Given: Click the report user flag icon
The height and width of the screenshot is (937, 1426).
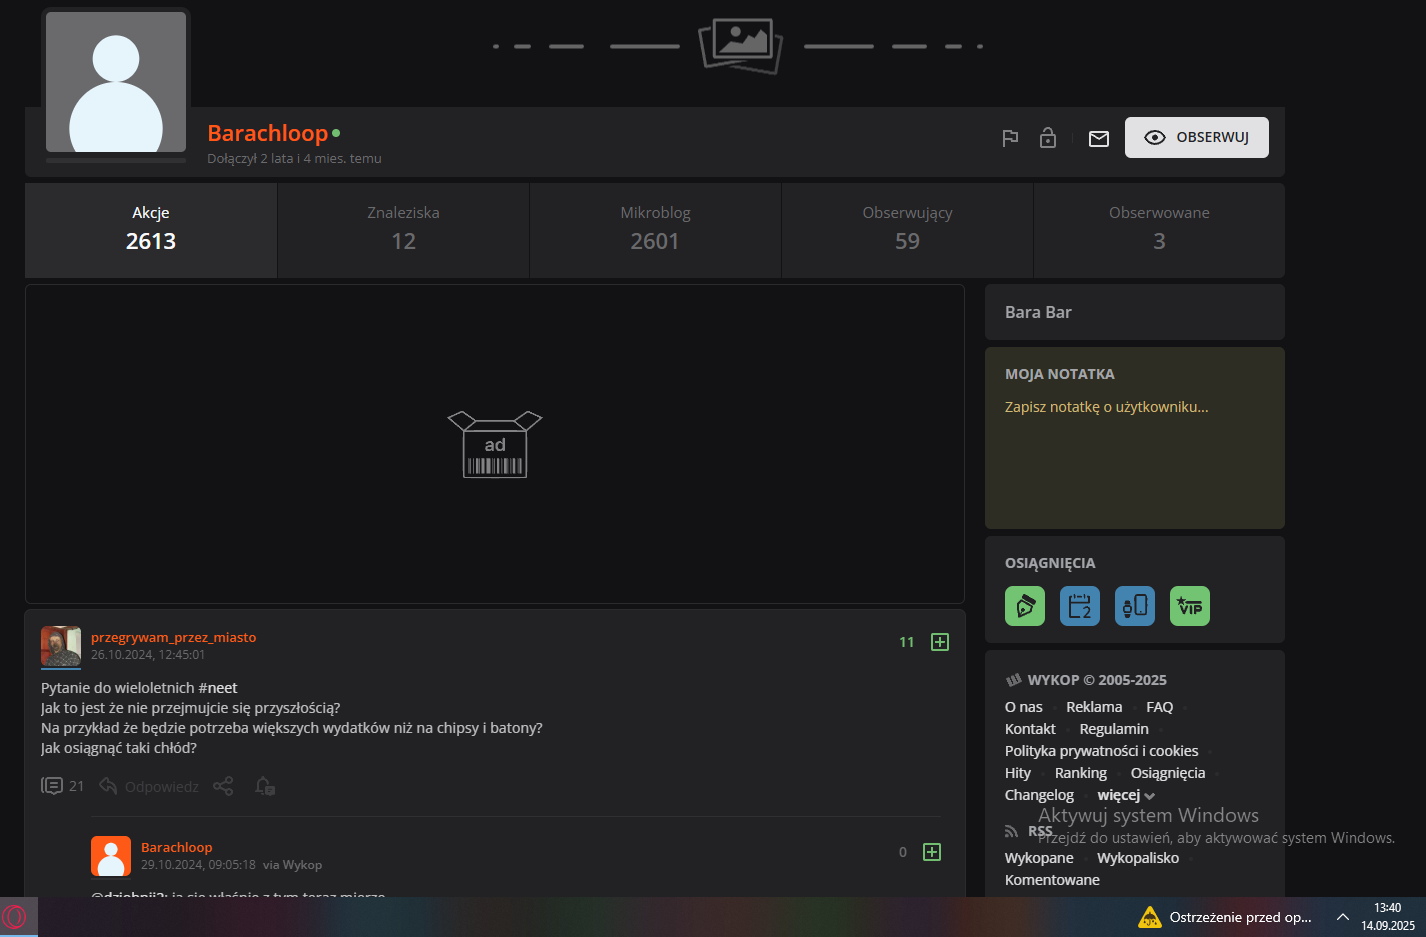Looking at the screenshot, I should coord(1010,138).
